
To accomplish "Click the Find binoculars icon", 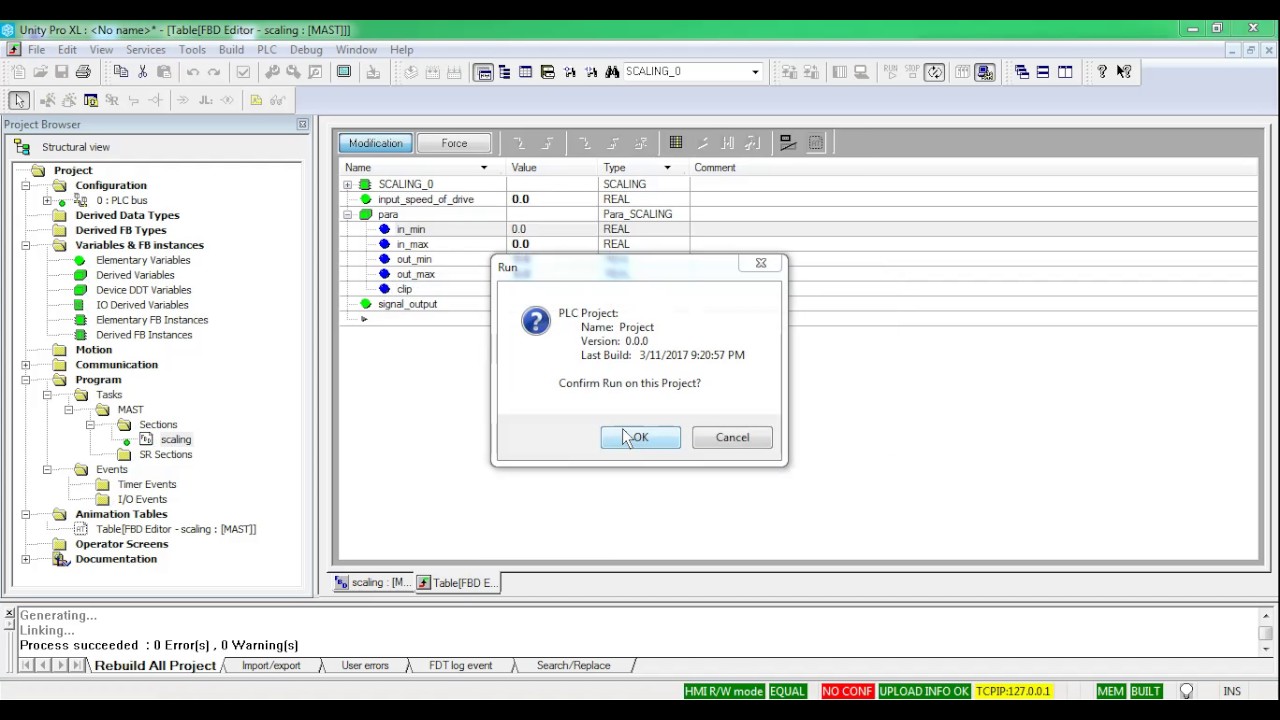I will (x=612, y=72).
